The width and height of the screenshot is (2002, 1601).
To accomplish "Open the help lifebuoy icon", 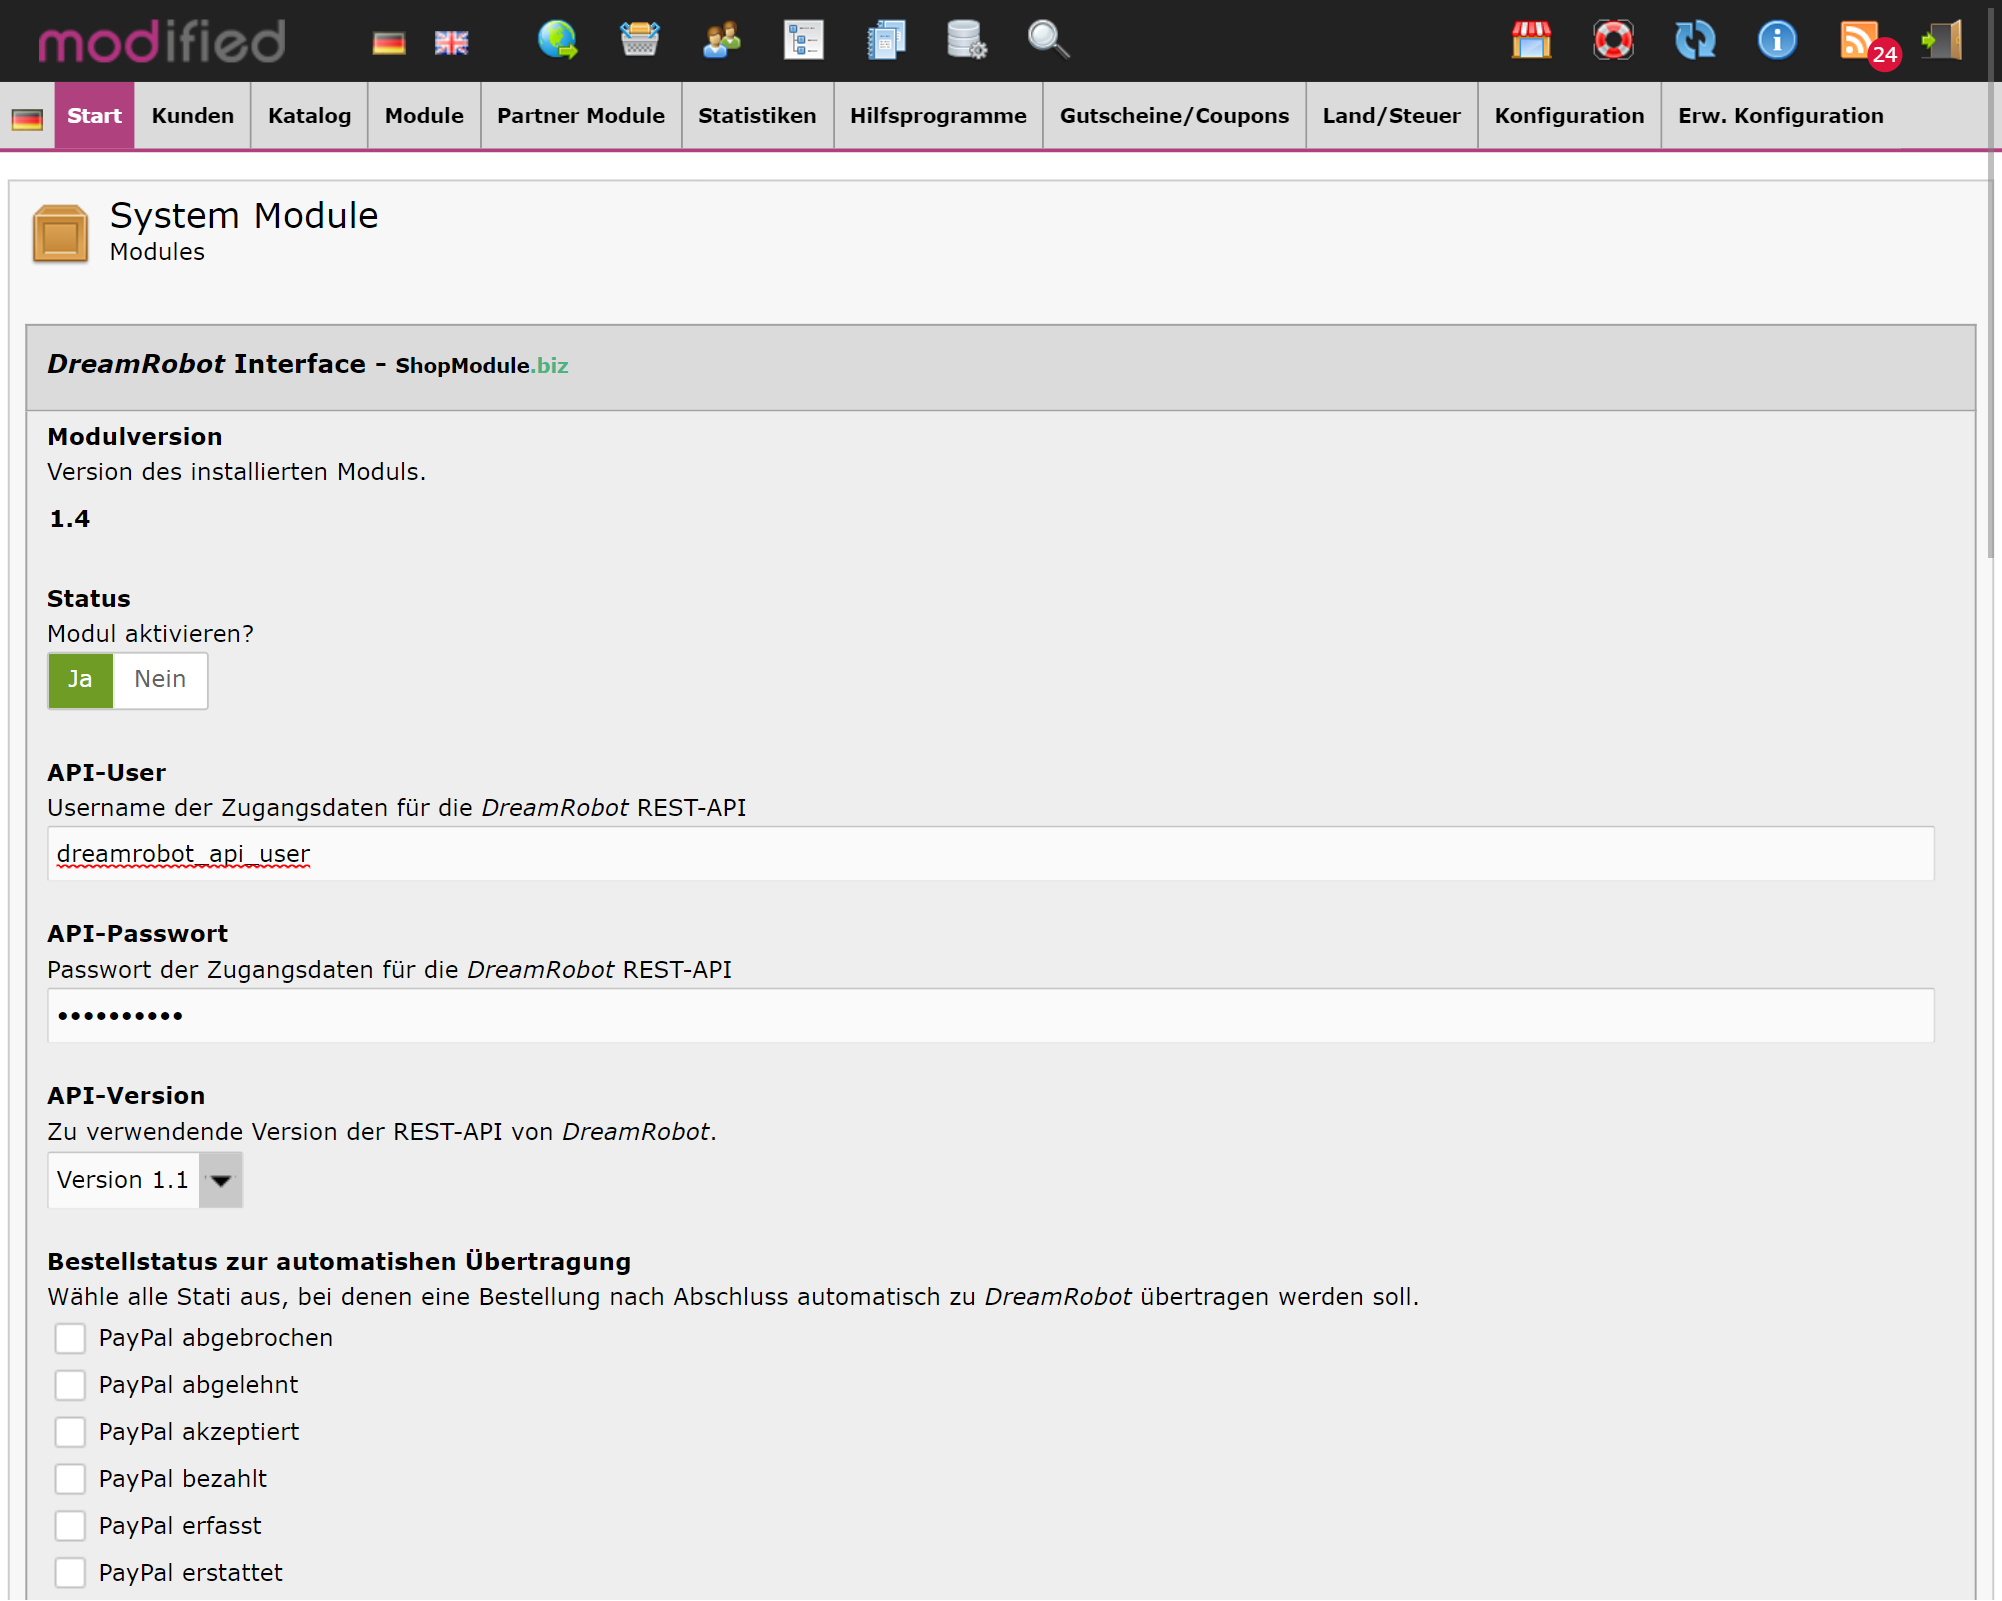I will tap(1613, 40).
